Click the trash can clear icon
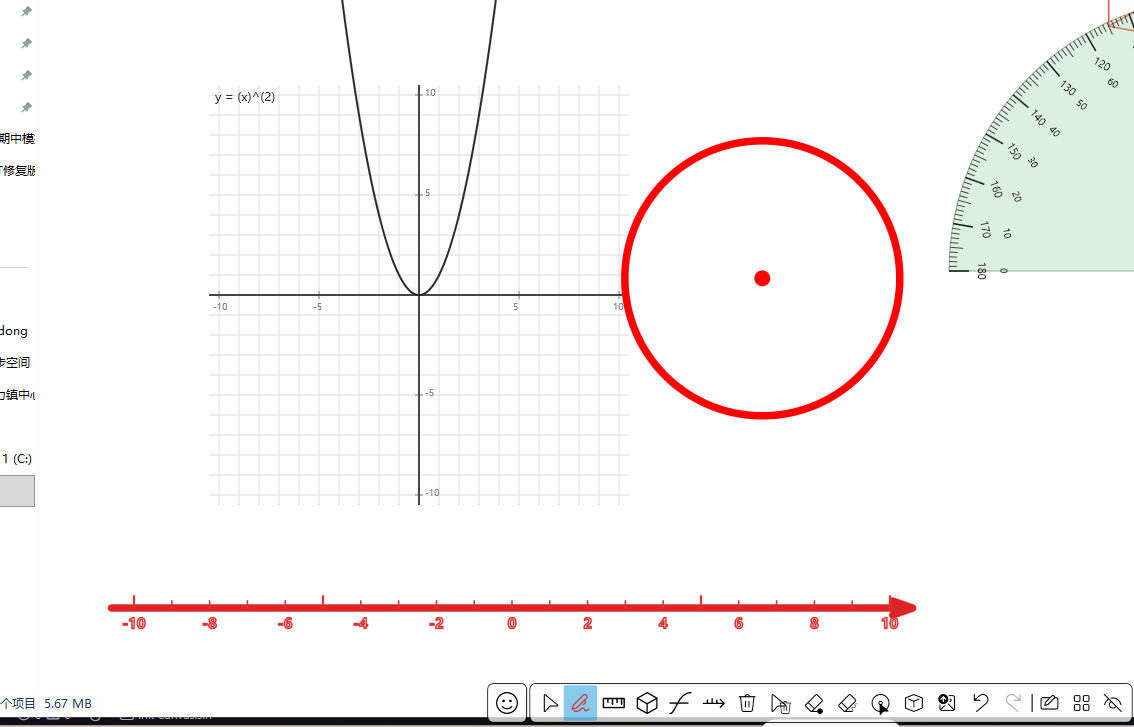 click(x=747, y=703)
